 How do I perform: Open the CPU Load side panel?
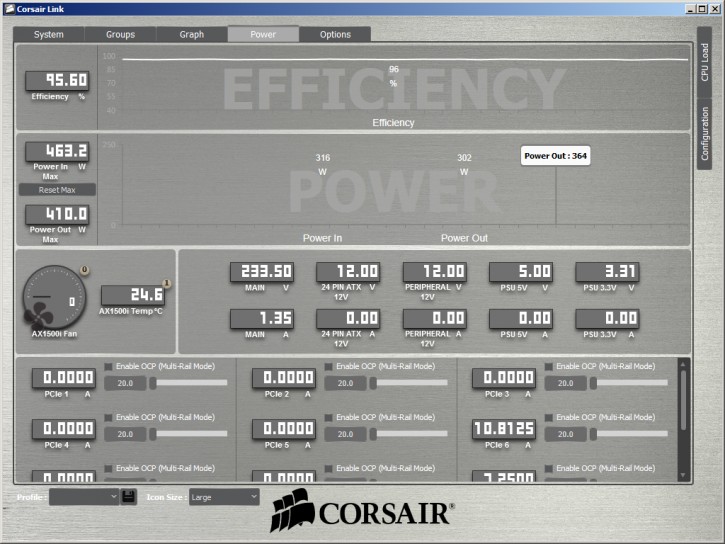pyautogui.click(x=705, y=62)
